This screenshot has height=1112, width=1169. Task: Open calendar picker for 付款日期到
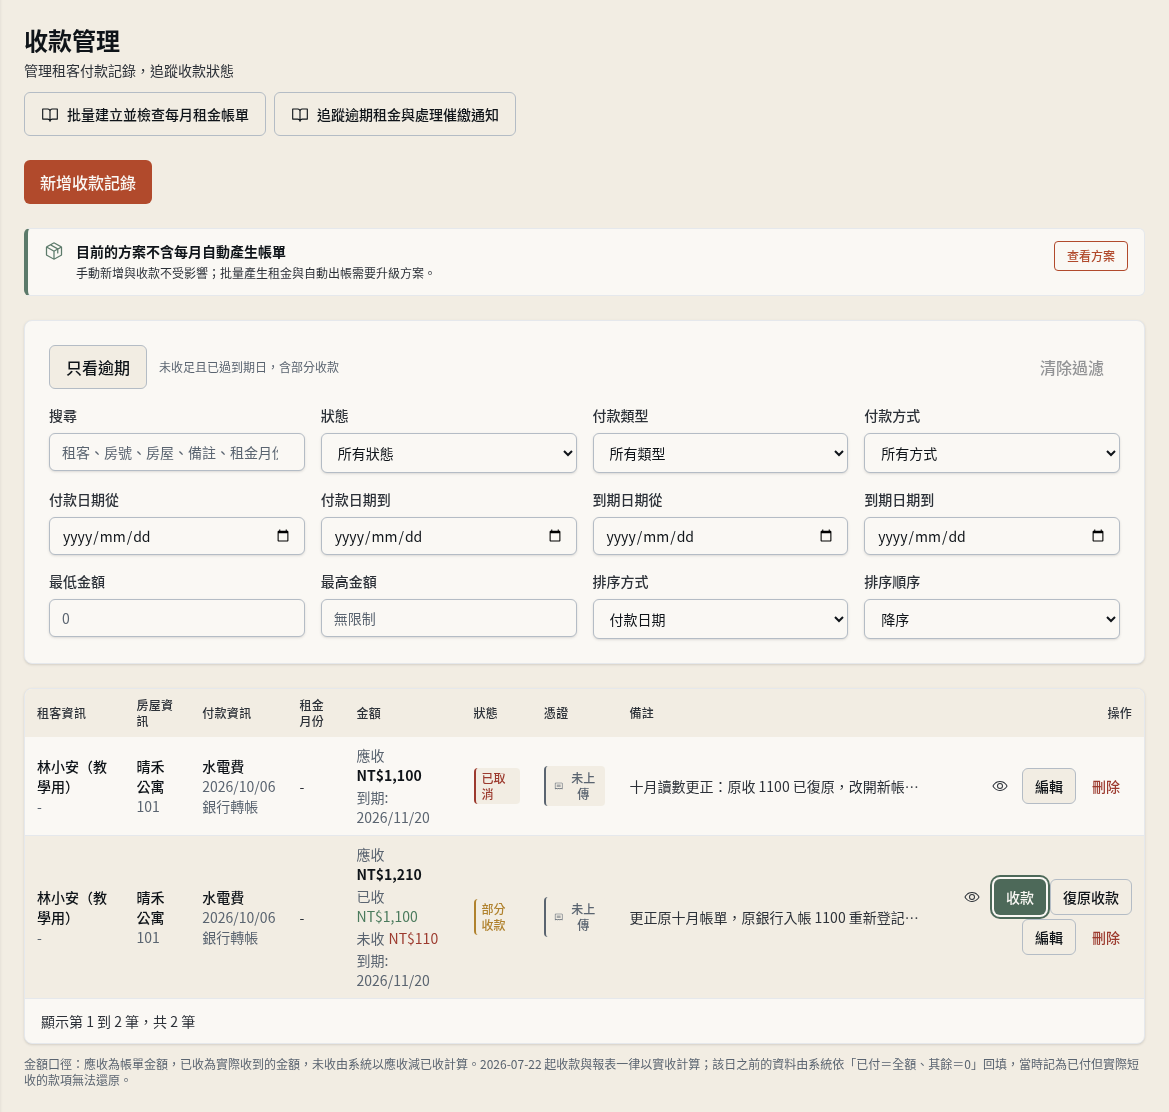(x=555, y=536)
